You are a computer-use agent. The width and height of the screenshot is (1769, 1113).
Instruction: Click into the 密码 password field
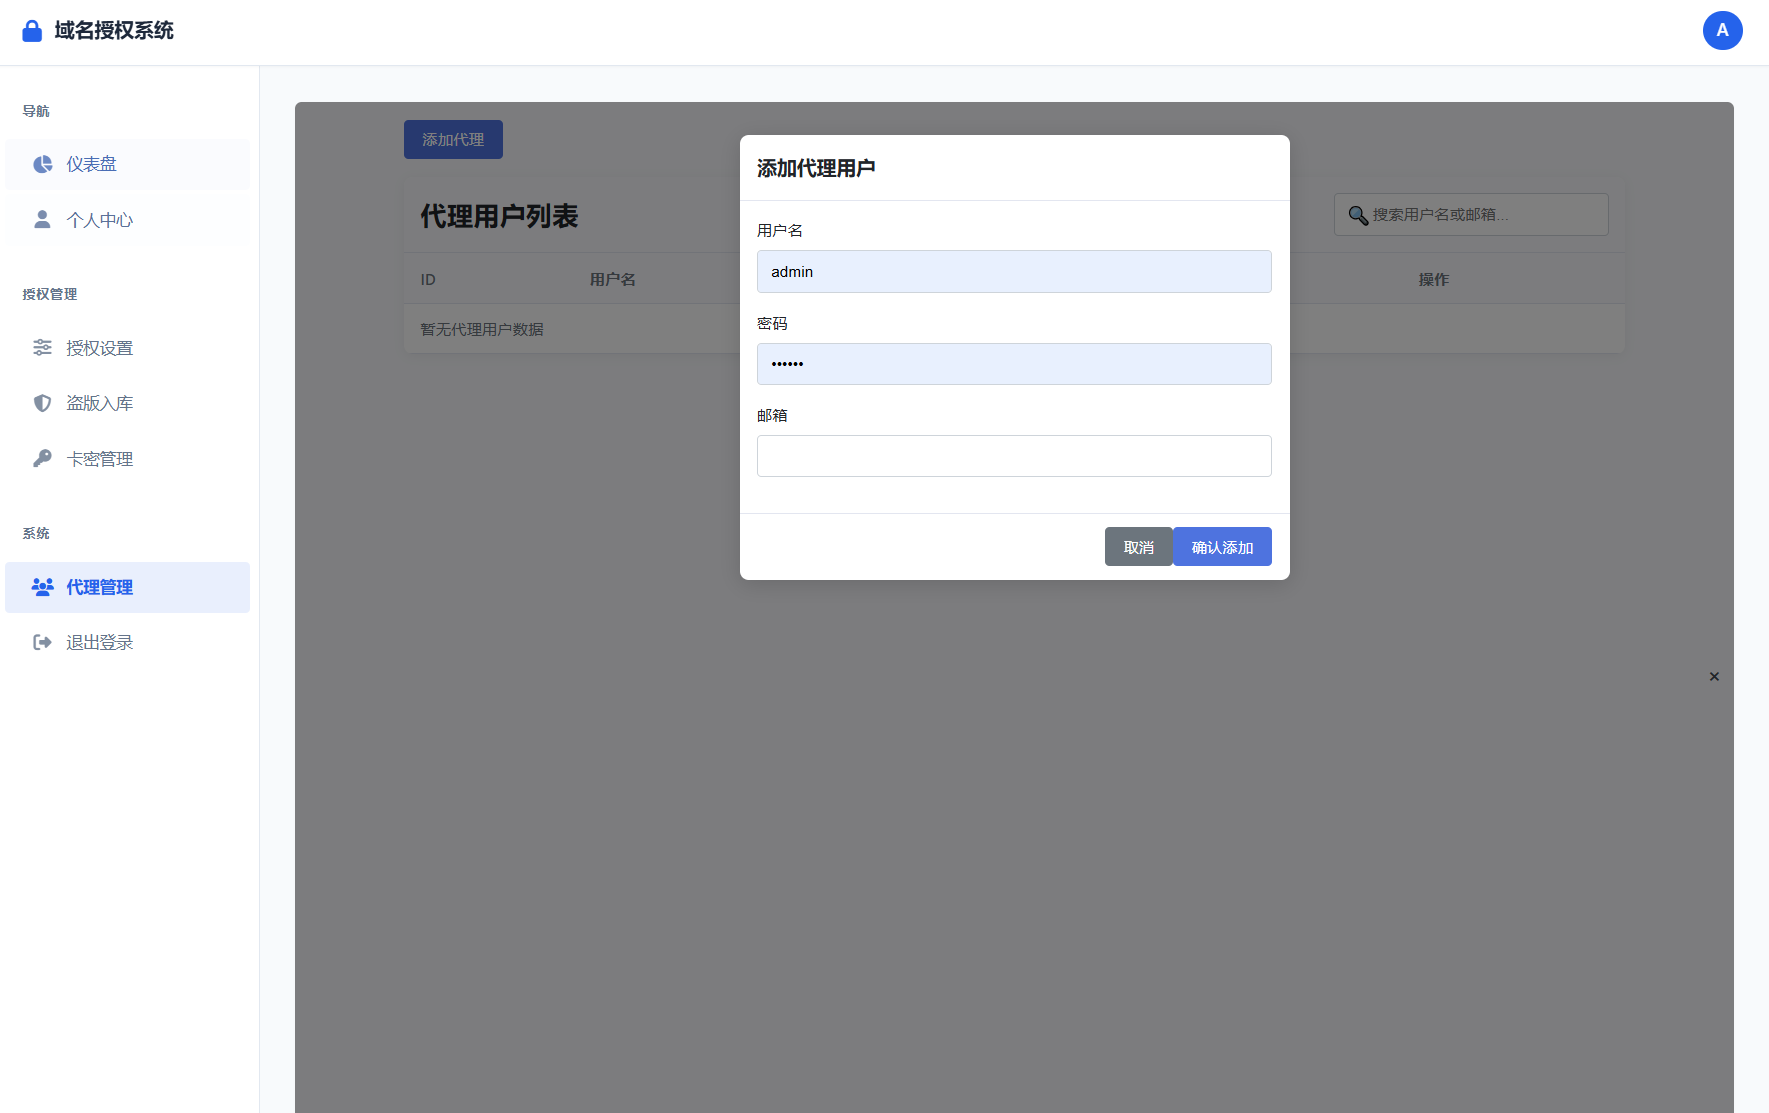[x=1014, y=364]
